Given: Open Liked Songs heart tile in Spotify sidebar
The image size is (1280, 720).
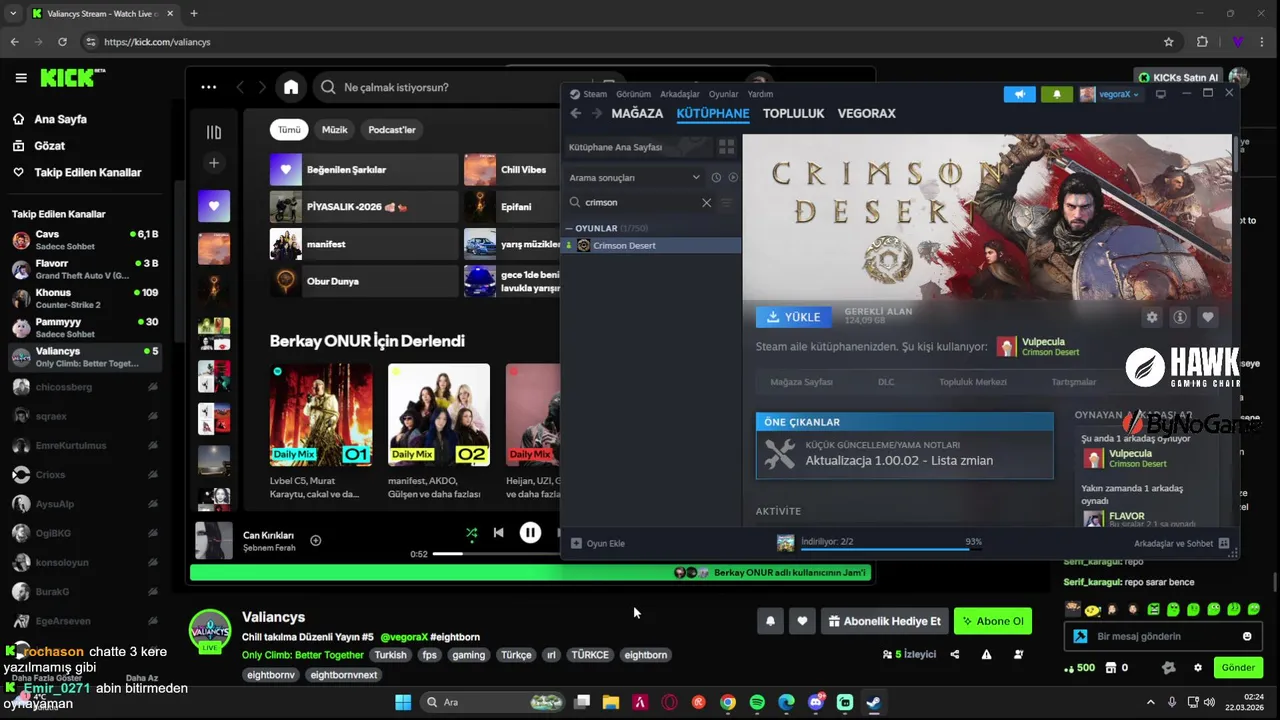Looking at the screenshot, I should pos(214,206).
